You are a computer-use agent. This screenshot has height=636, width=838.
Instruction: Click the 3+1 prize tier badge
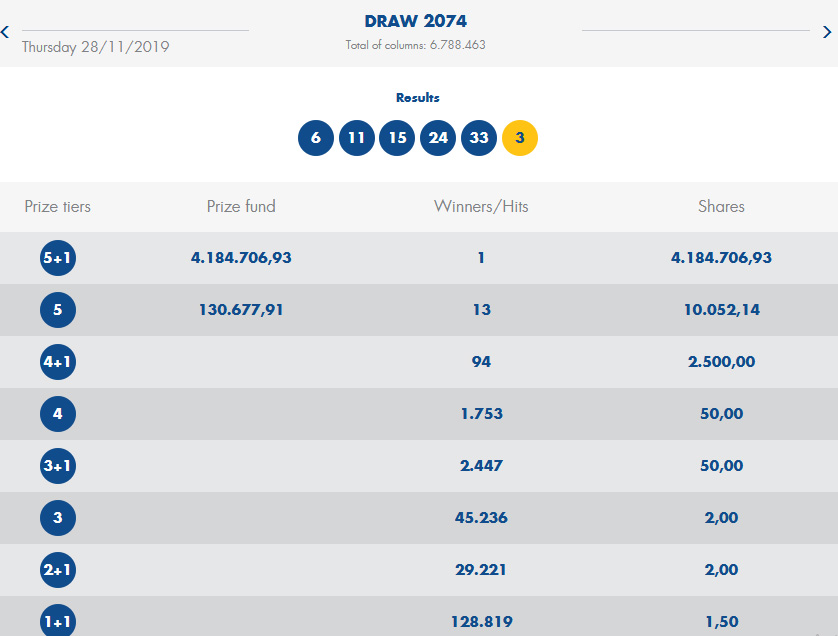(58, 466)
